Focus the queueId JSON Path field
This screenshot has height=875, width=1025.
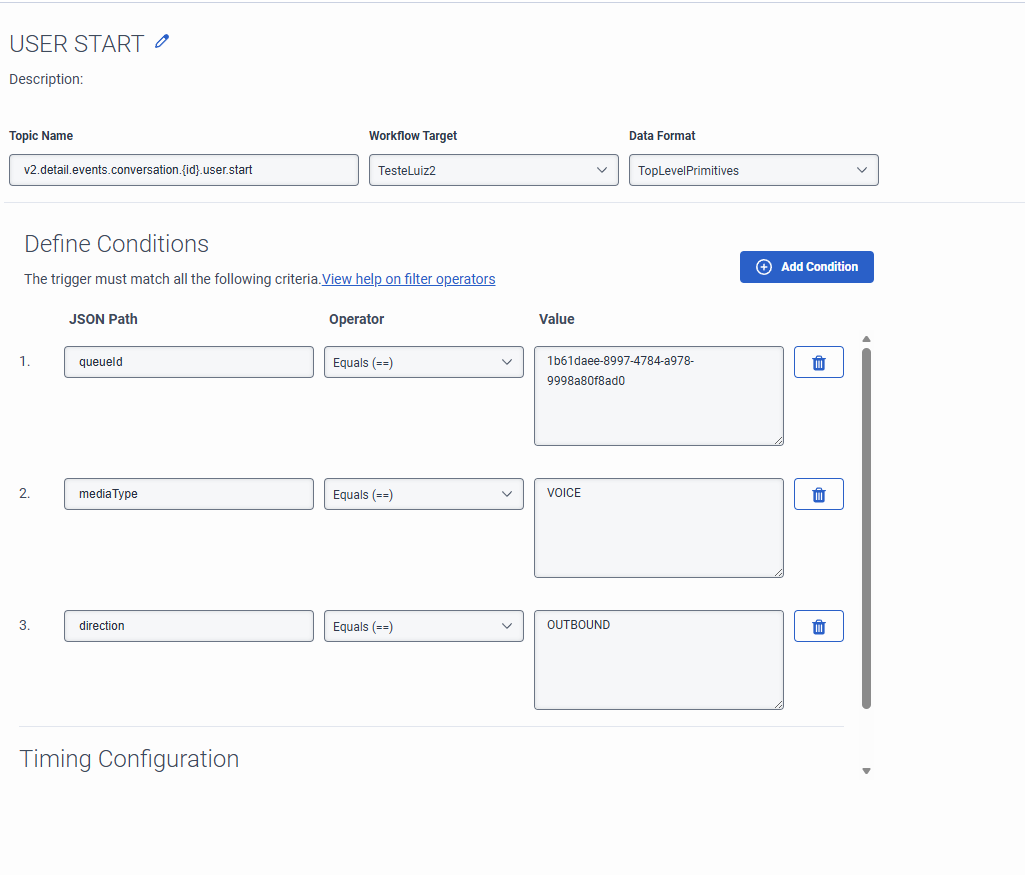pos(188,362)
